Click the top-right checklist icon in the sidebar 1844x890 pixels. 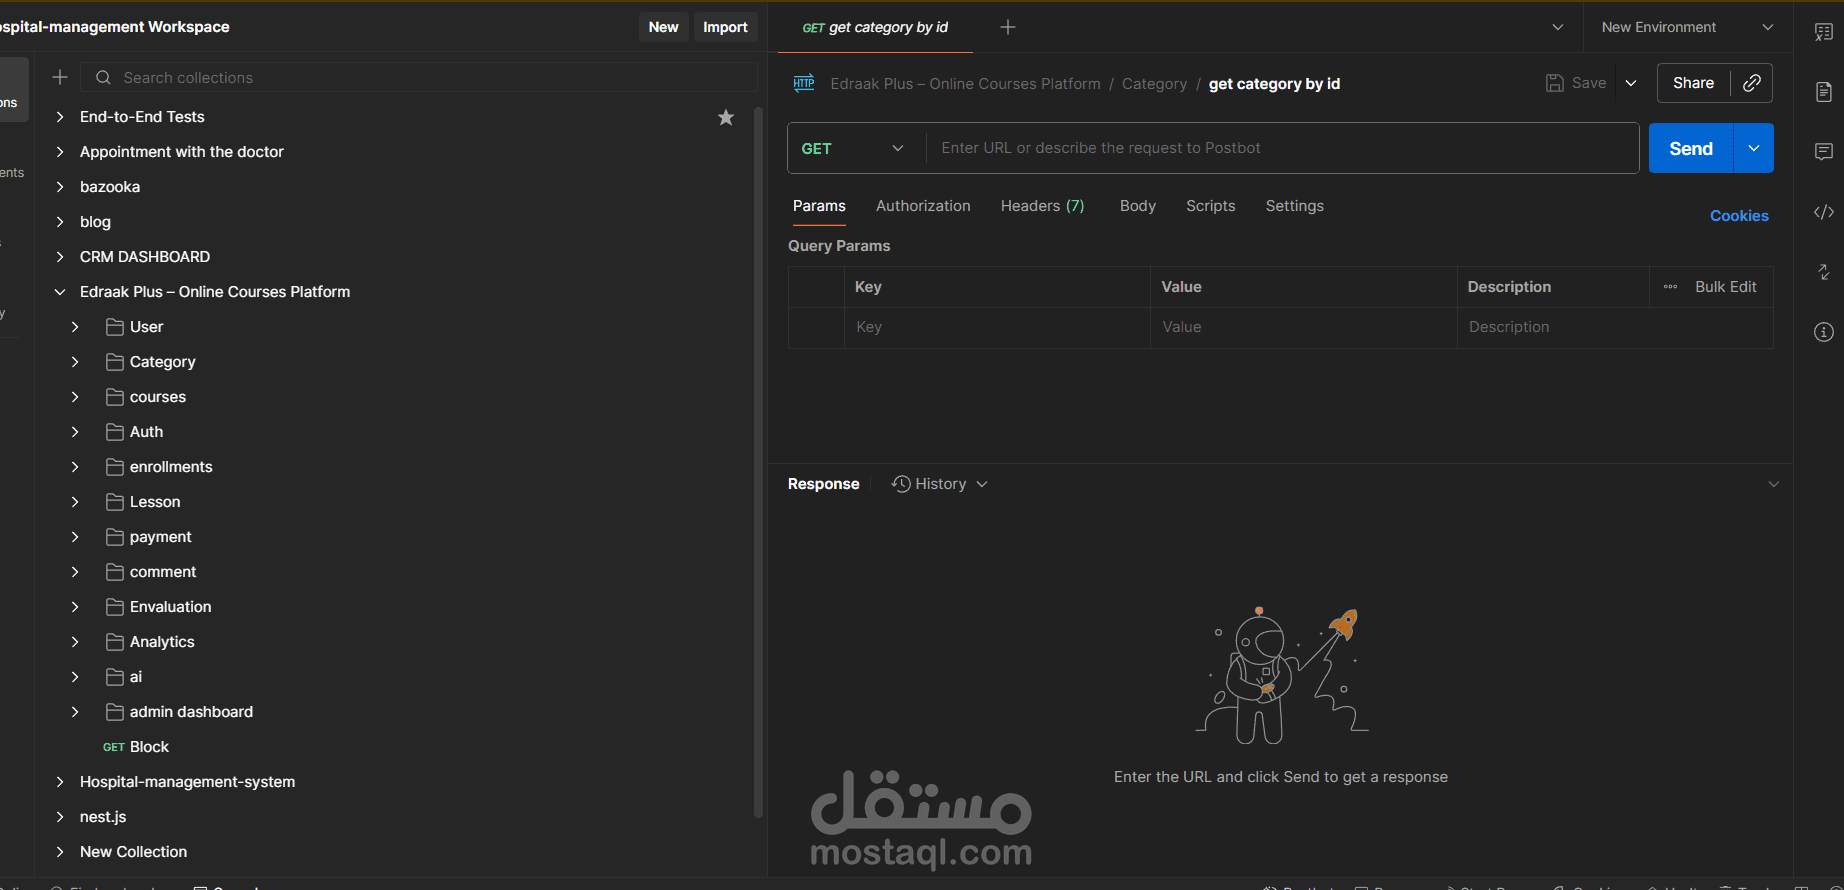[x=1824, y=32]
